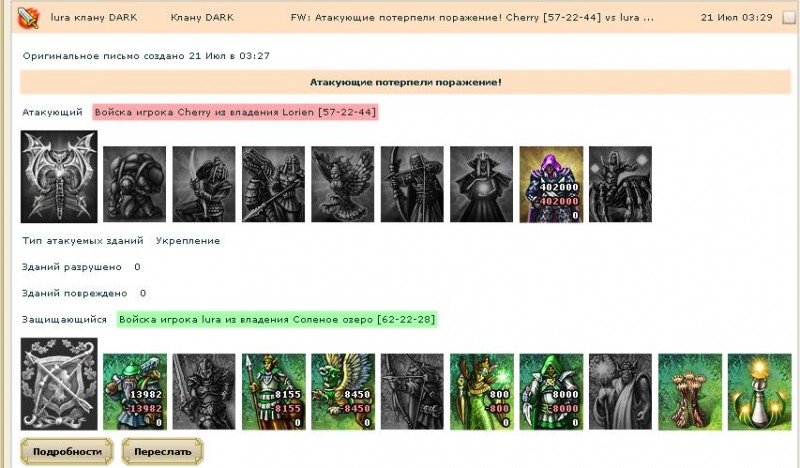The height and width of the screenshot is (468, 800).
Task: Select the elf spearman unit showing 8155
Action: pyautogui.click(x=273, y=391)
